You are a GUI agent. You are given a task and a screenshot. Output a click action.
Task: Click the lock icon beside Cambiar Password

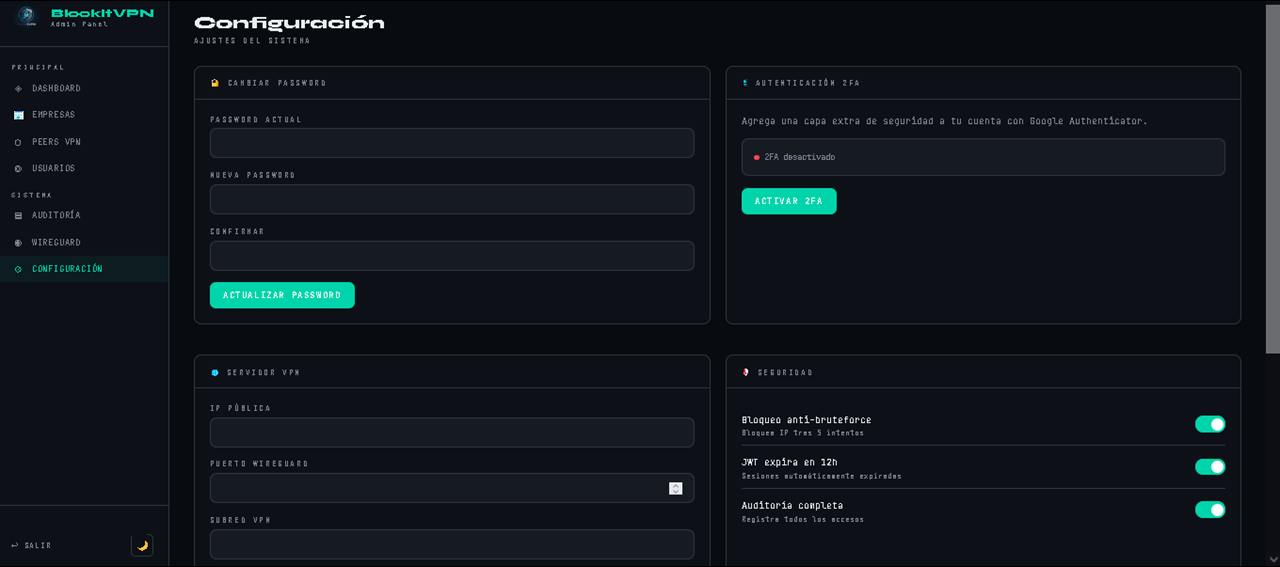(x=215, y=83)
